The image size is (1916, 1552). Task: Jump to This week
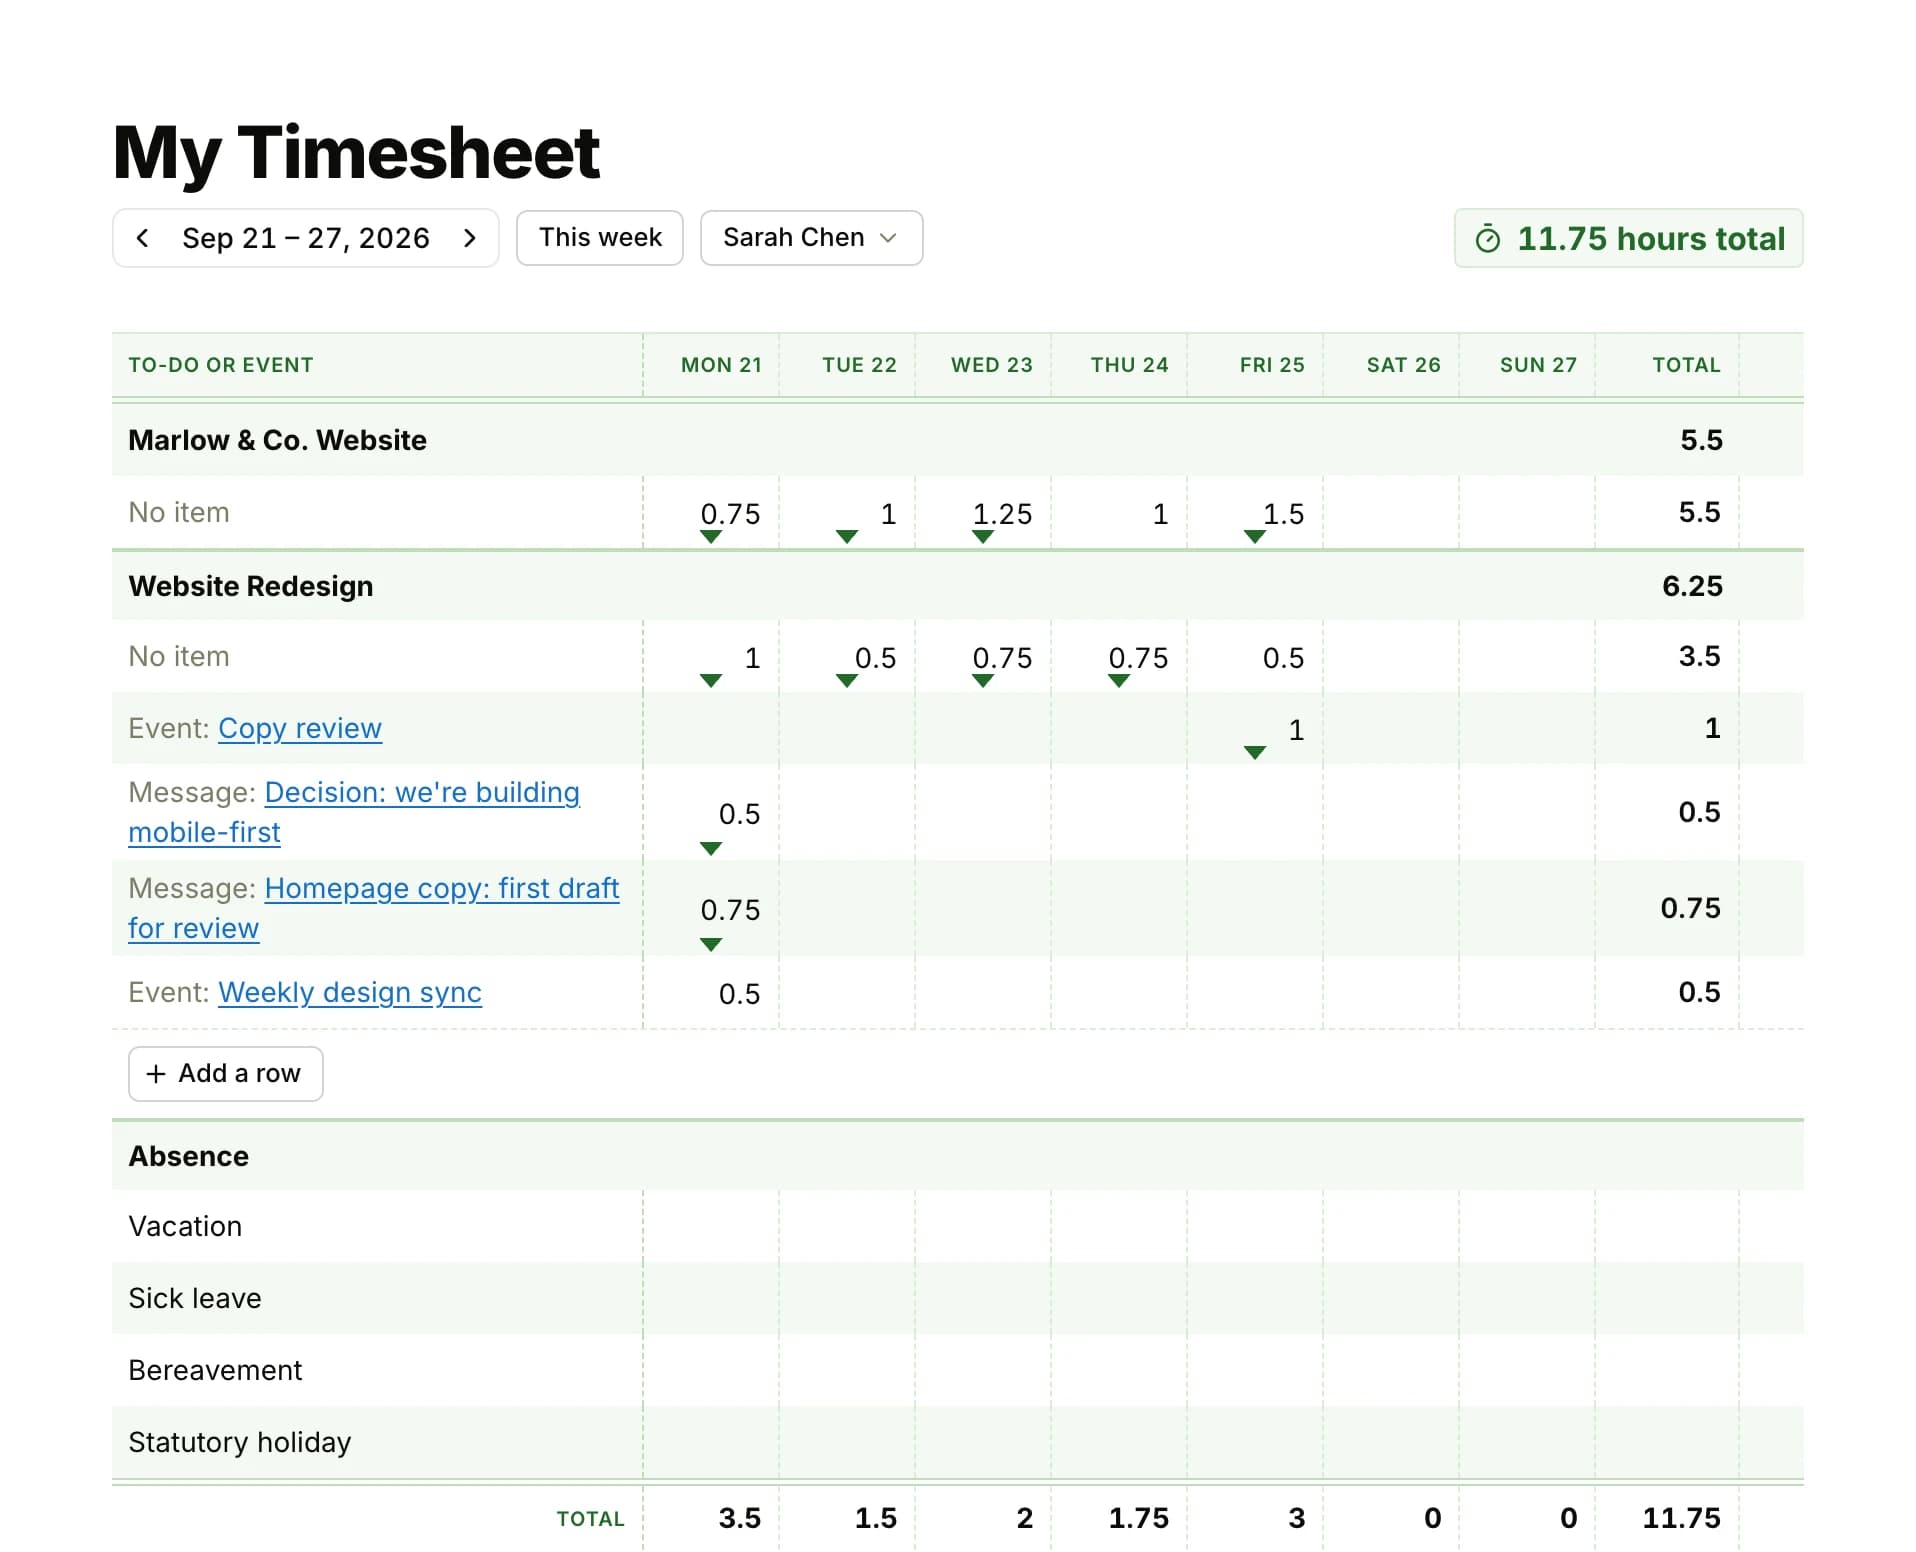tap(600, 238)
